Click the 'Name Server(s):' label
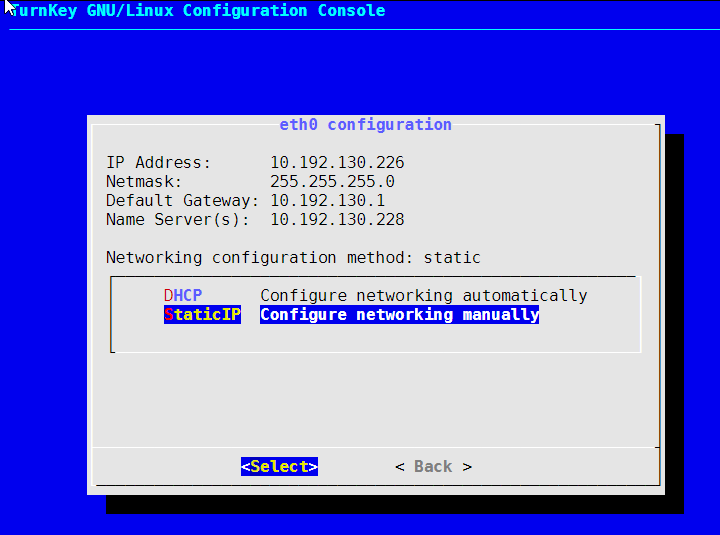This screenshot has width=720, height=535. point(178,220)
